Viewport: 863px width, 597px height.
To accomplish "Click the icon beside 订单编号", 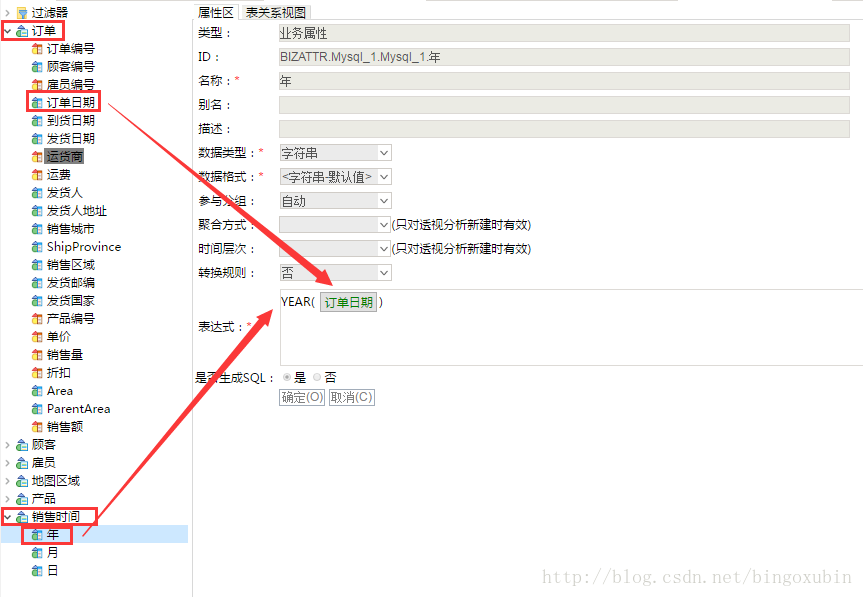I will tap(37, 49).
